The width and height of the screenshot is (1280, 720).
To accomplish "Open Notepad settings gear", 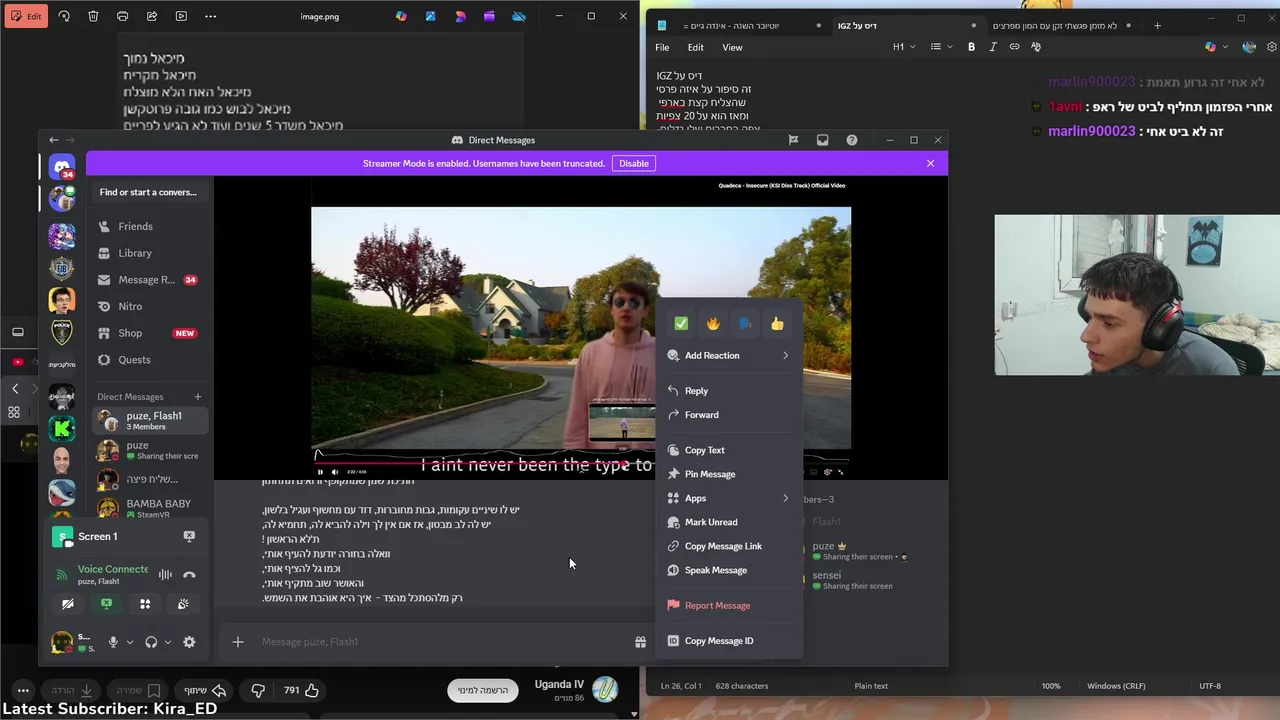I will 1272,47.
